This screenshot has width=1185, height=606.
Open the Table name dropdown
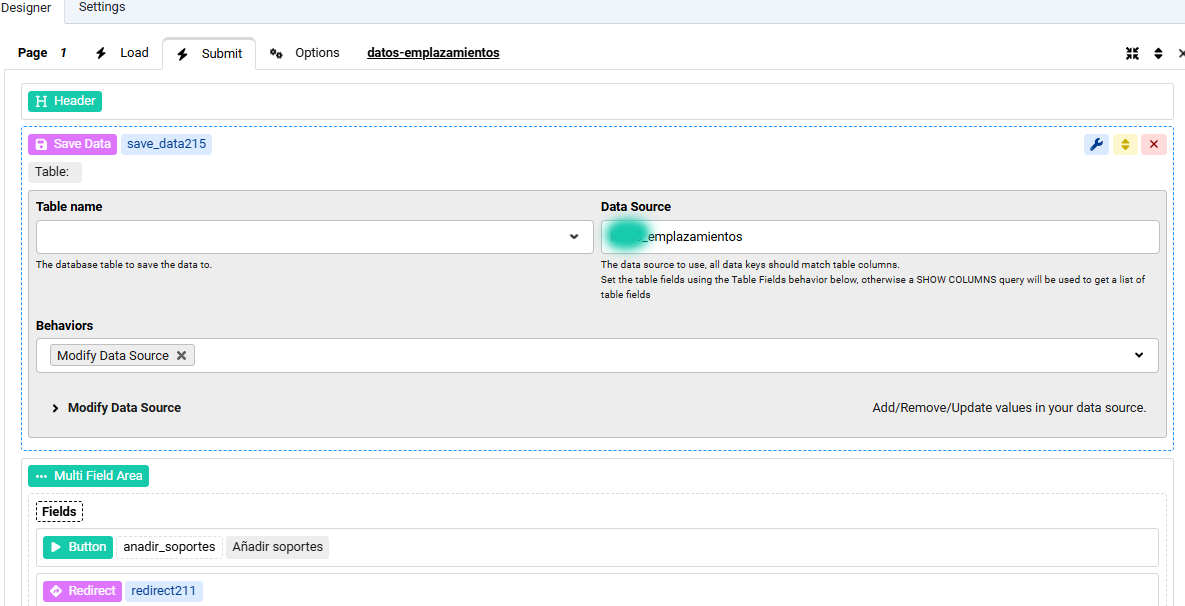314,237
